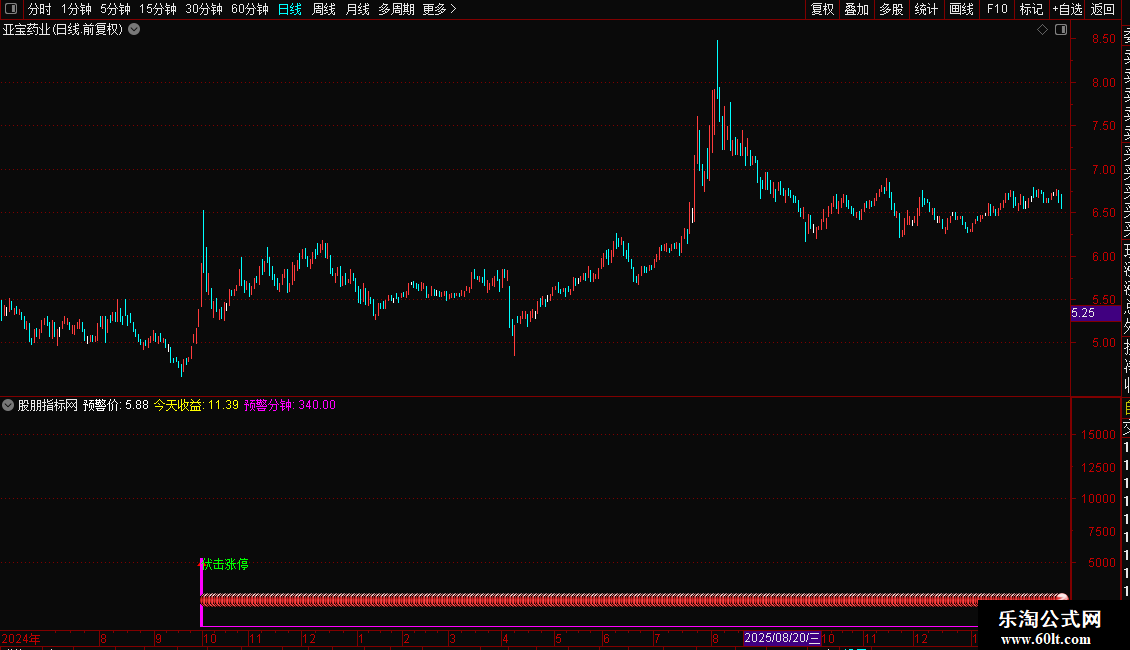Open 复权 adjustment options
The height and width of the screenshot is (650, 1130).
click(822, 9)
